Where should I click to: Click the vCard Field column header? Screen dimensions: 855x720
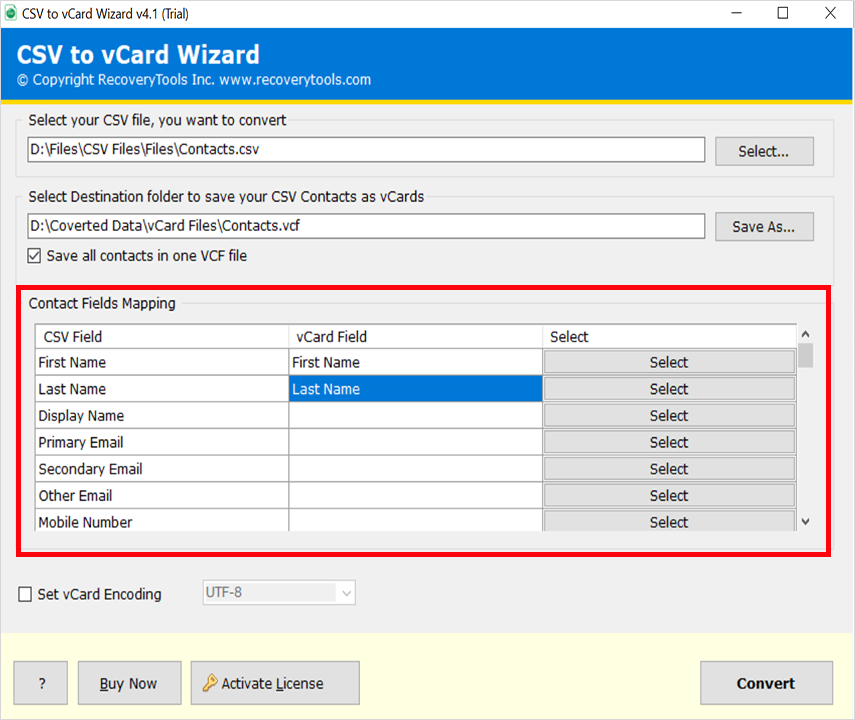[x=416, y=337]
